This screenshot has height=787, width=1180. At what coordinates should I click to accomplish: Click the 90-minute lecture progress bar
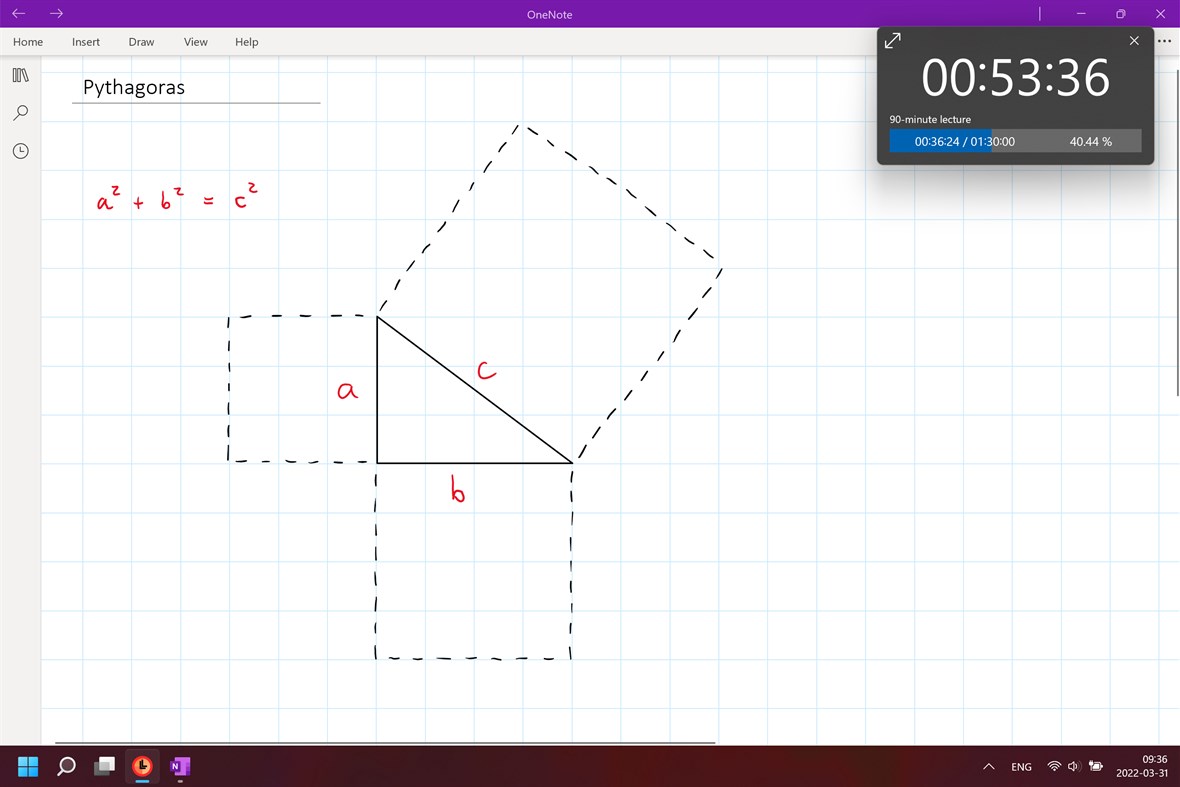pyautogui.click(x=1015, y=141)
